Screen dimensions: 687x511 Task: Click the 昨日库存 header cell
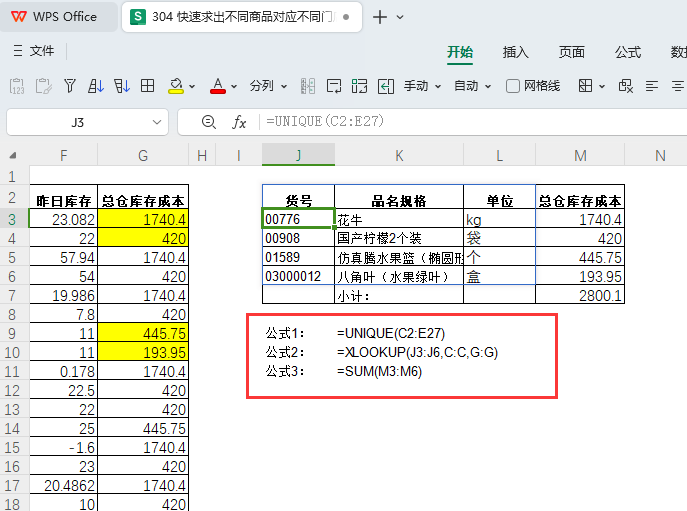64,197
